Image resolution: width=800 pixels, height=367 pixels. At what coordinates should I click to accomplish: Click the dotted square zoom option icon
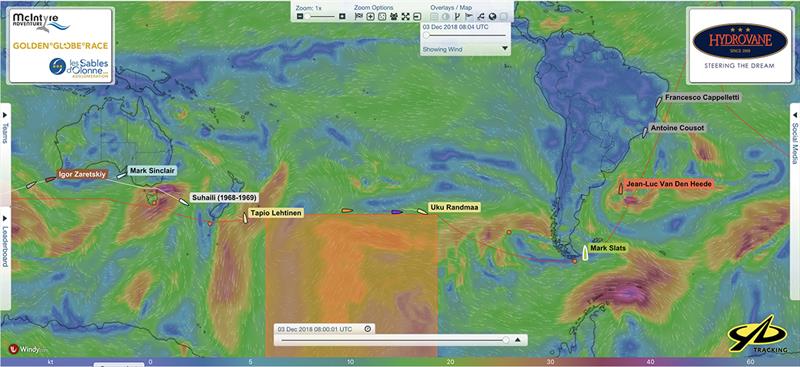[x=382, y=16]
